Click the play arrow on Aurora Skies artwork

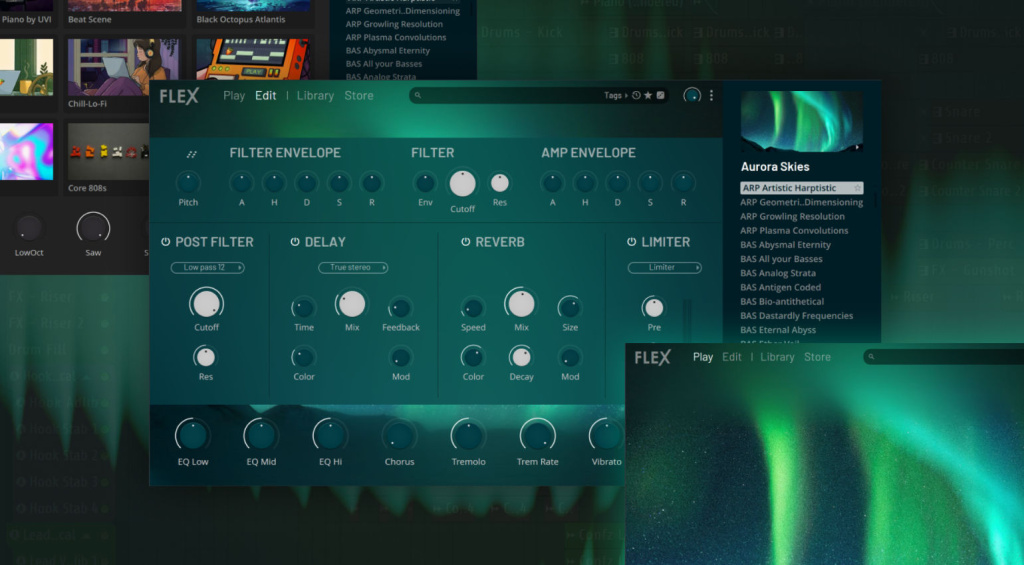coord(857,148)
